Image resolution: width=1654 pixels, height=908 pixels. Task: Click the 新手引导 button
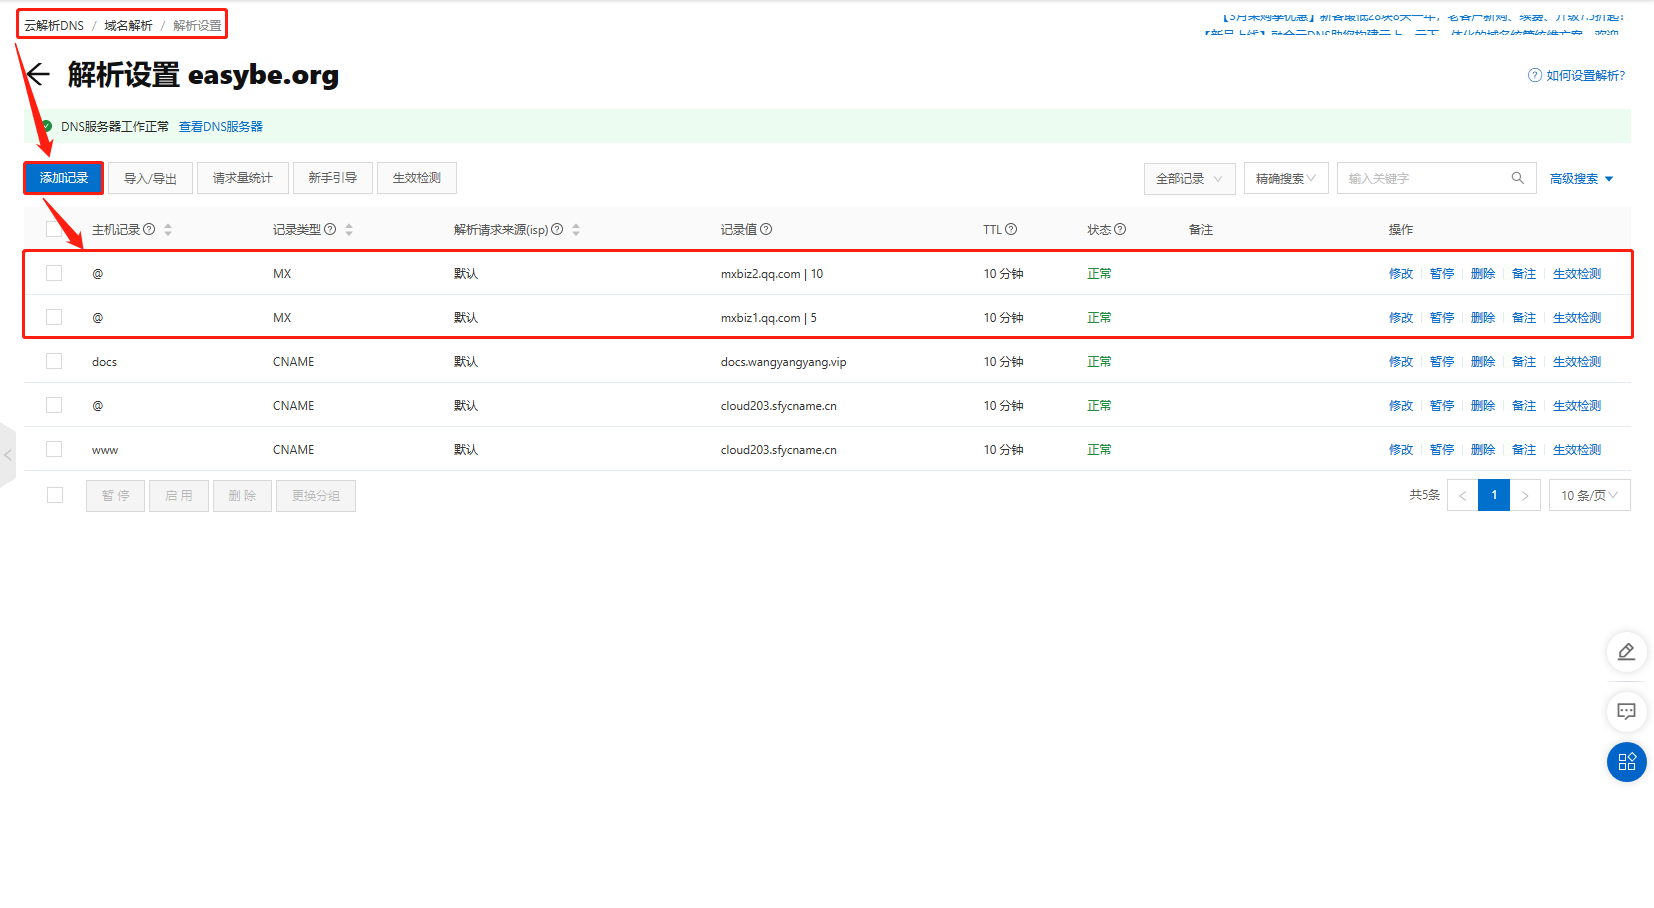pyautogui.click(x=332, y=178)
